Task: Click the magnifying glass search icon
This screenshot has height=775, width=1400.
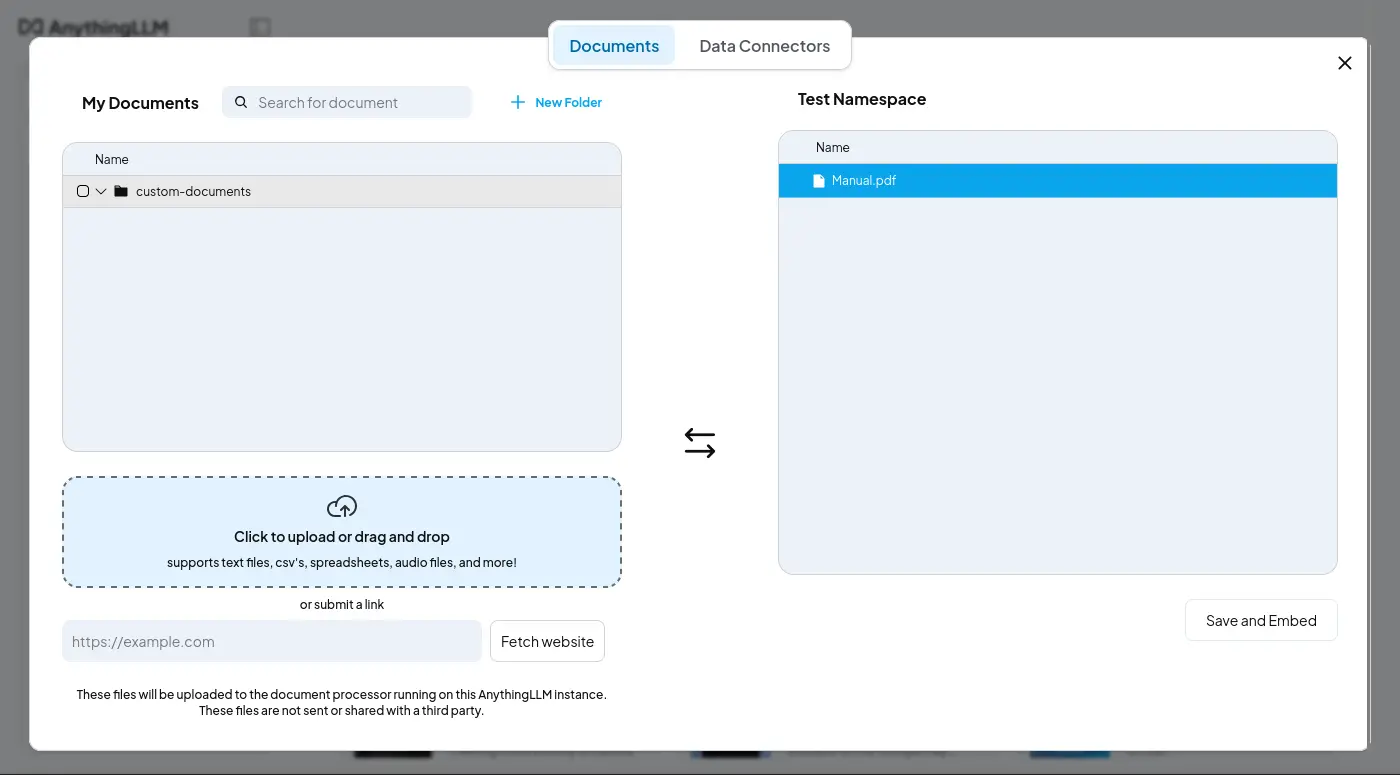Action: [241, 102]
